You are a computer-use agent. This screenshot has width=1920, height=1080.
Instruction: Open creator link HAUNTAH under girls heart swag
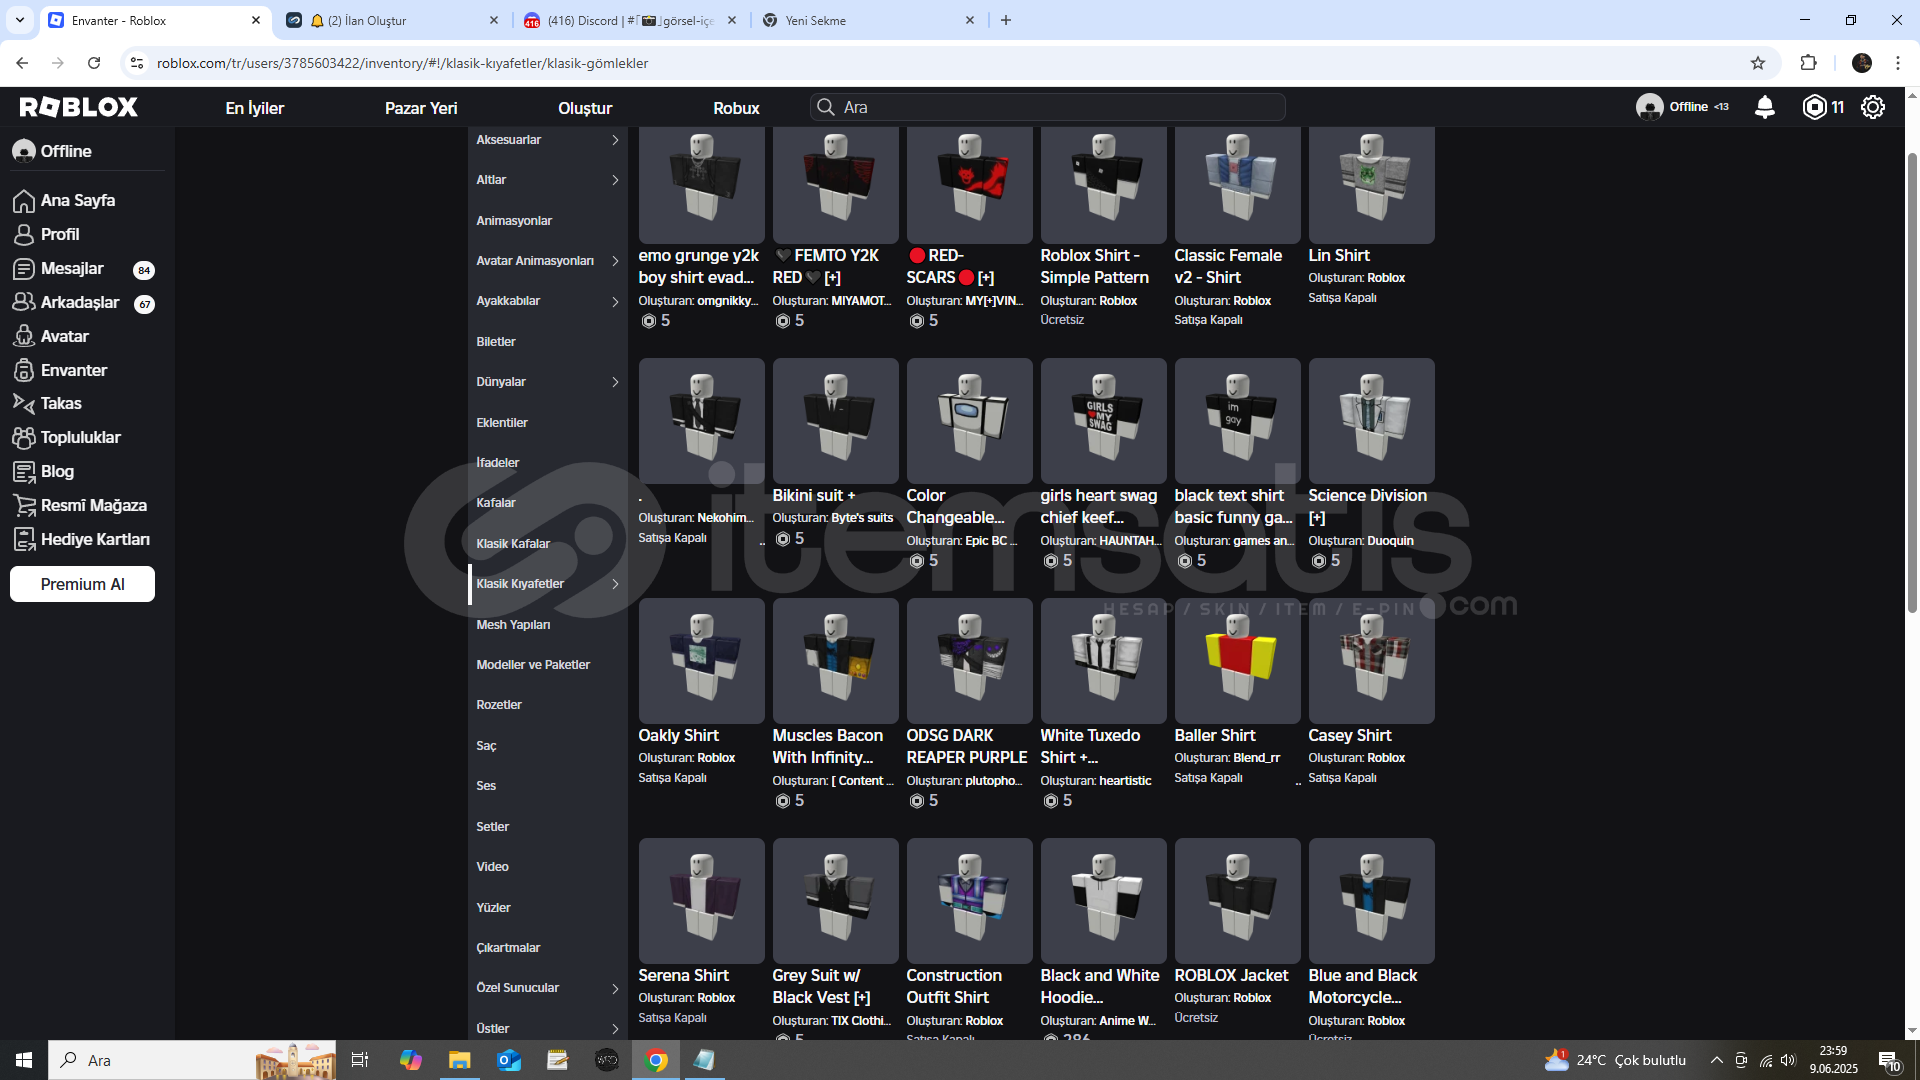click(x=1129, y=541)
